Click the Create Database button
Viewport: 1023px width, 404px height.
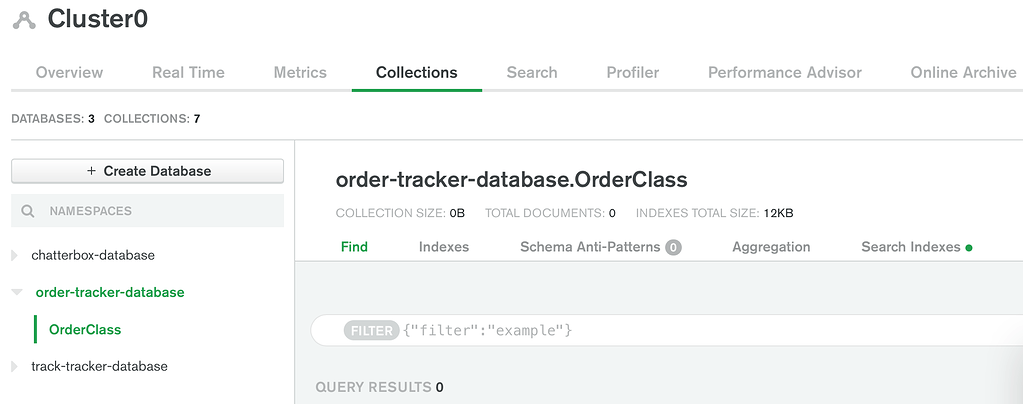click(x=147, y=171)
